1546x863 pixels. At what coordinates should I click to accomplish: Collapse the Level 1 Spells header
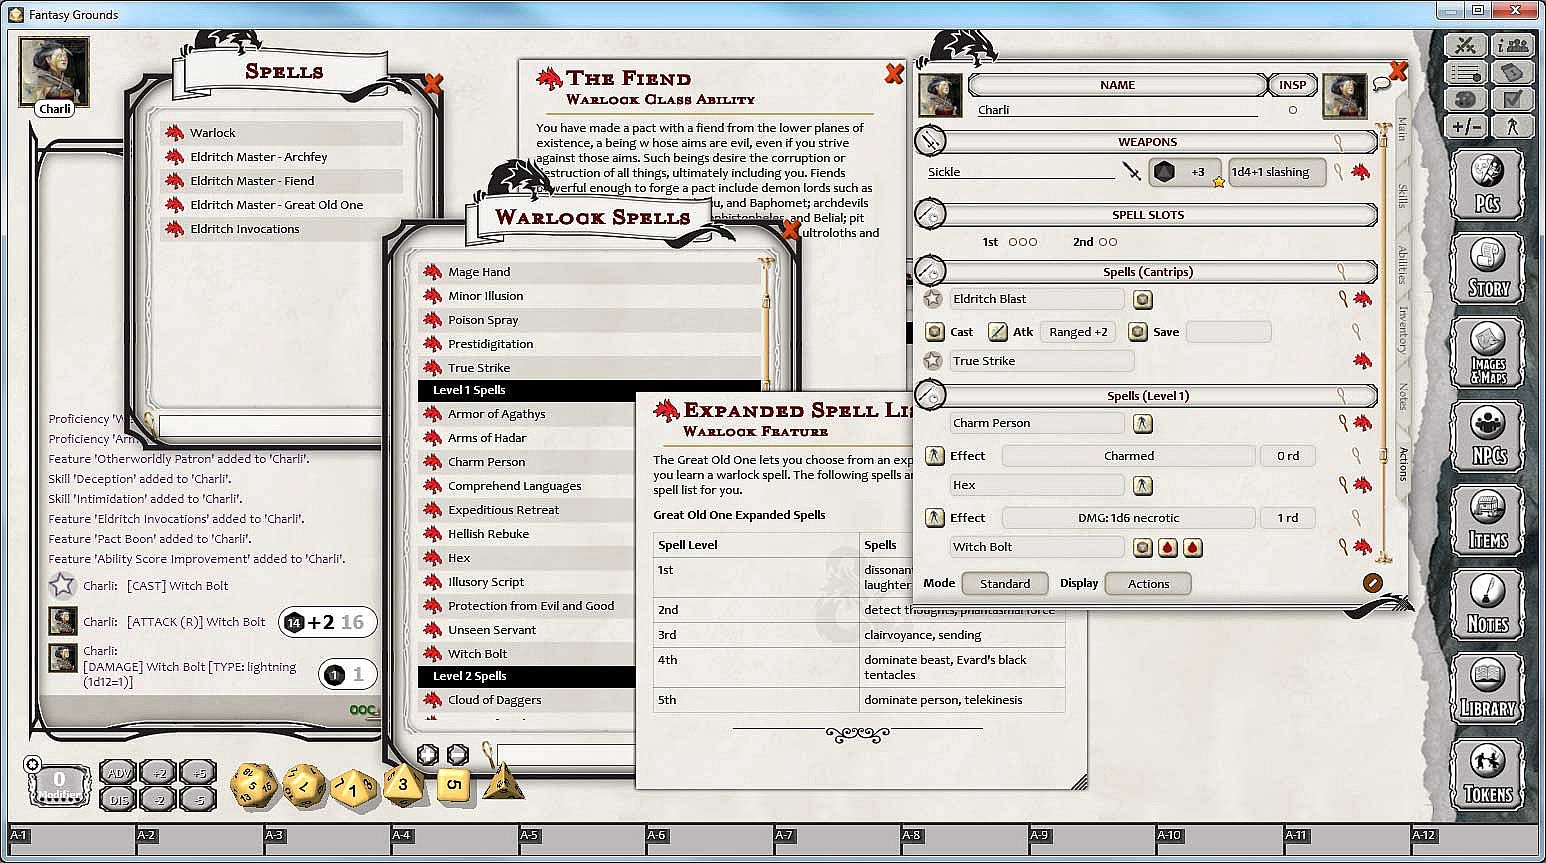tap(590, 390)
